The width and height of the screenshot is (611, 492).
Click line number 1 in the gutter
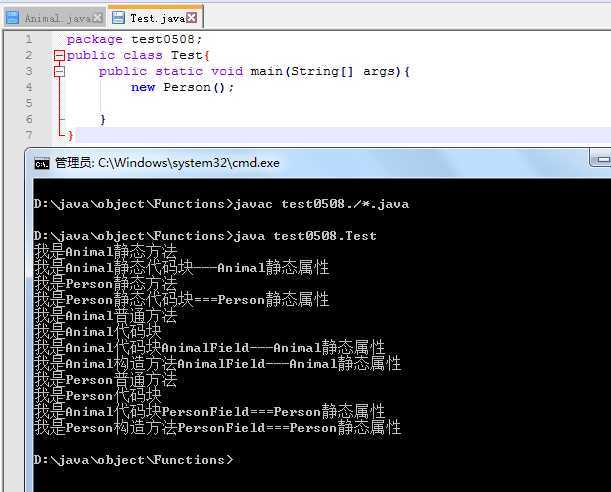28,39
